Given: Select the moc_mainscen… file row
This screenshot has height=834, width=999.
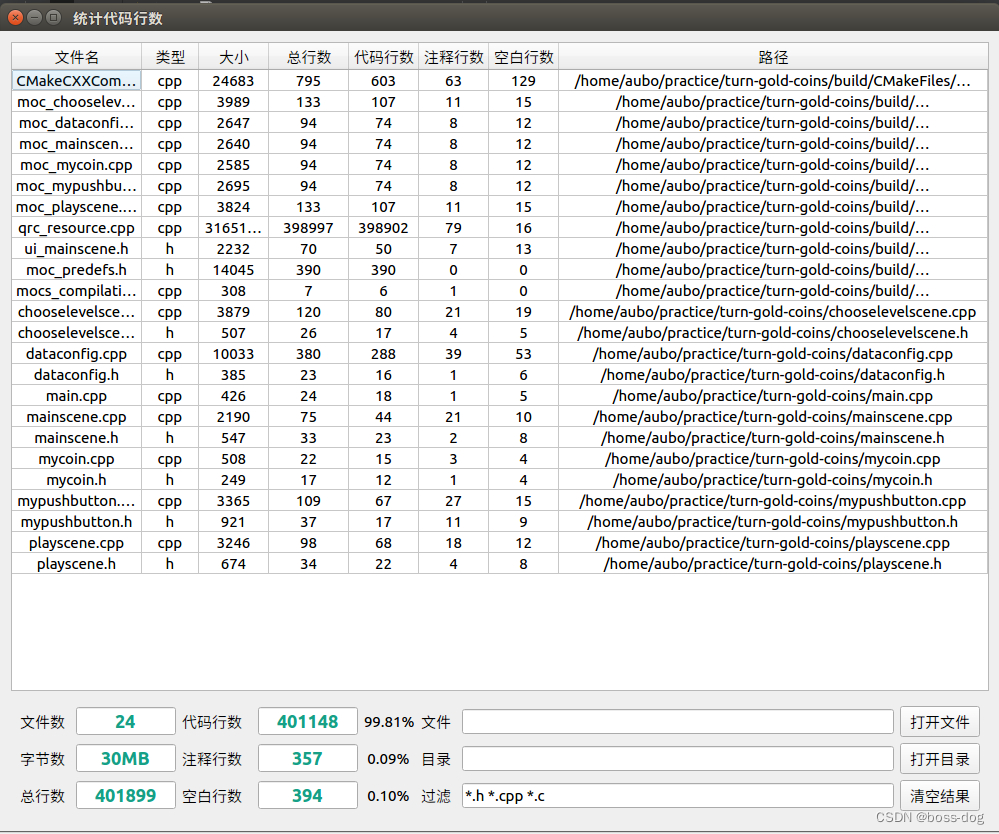Looking at the screenshot, I should coord(500,144).
